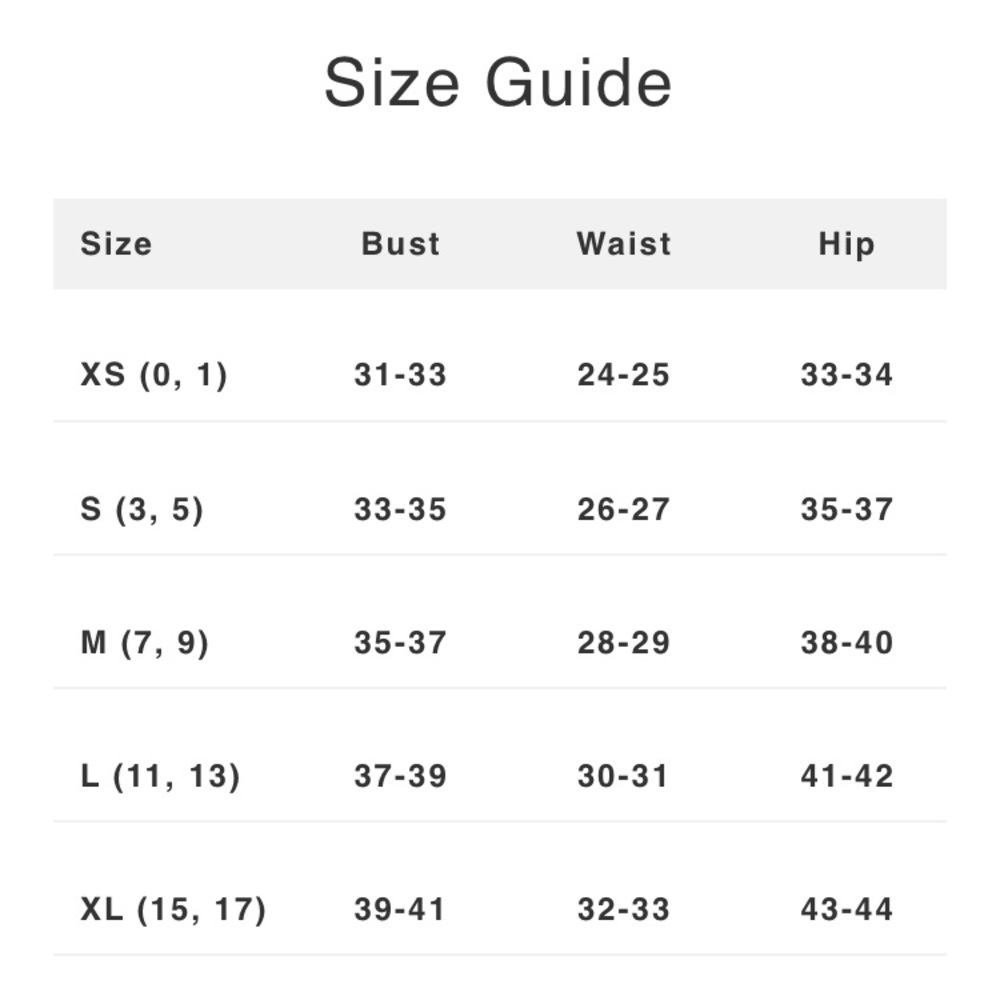Click the Size column header
Viewport: 1000px width, 1000px height.
point(116,244)
